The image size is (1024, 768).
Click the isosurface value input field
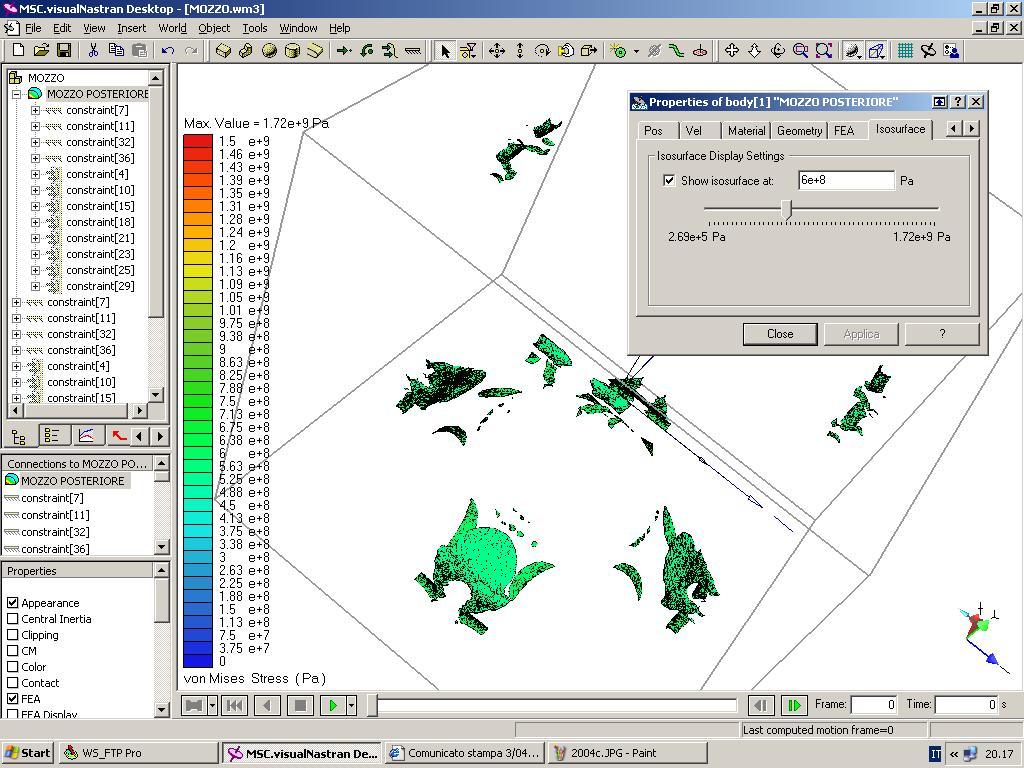pos(846,180)
